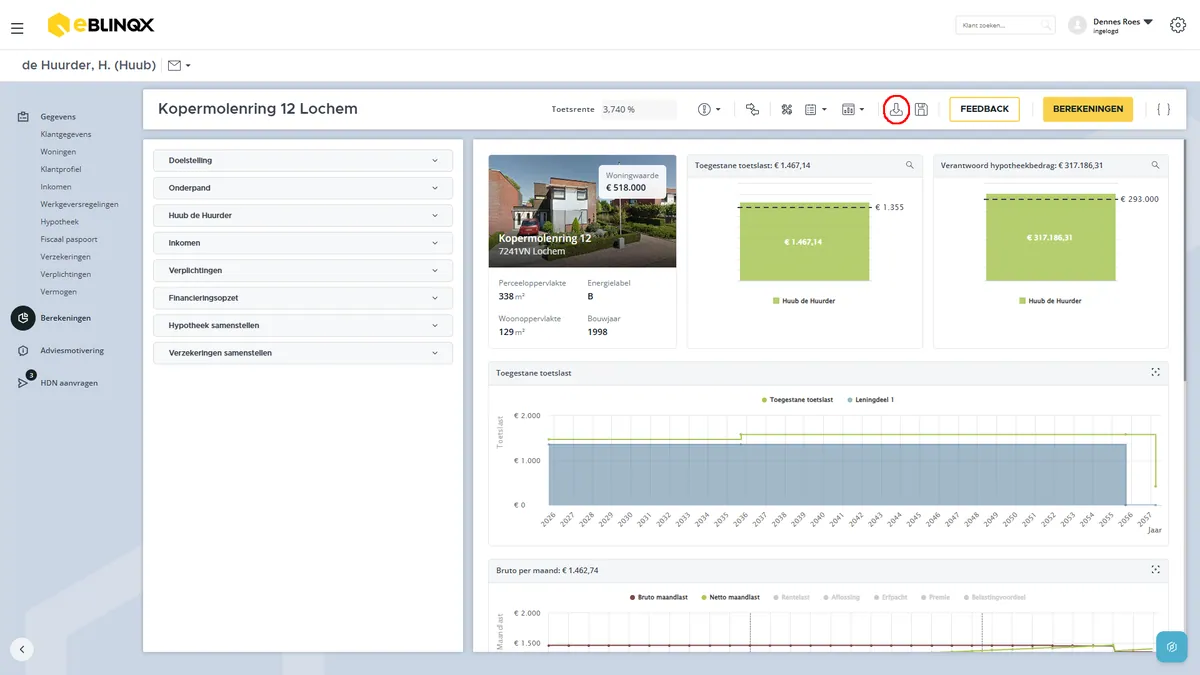The image size is (1200, 675).
Task: Enable the Rentelast legend series
Action: (x=791, y=597)
